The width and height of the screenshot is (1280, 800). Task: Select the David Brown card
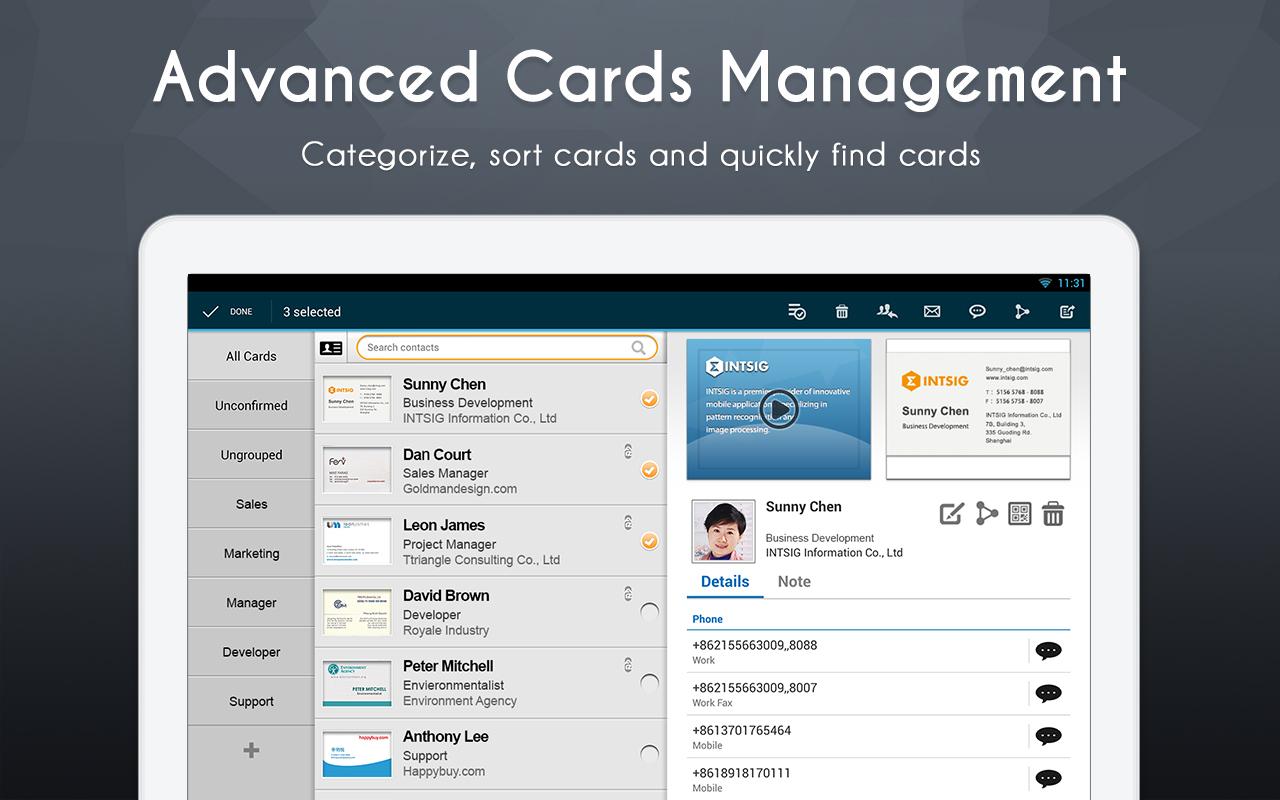pos(649,612)
